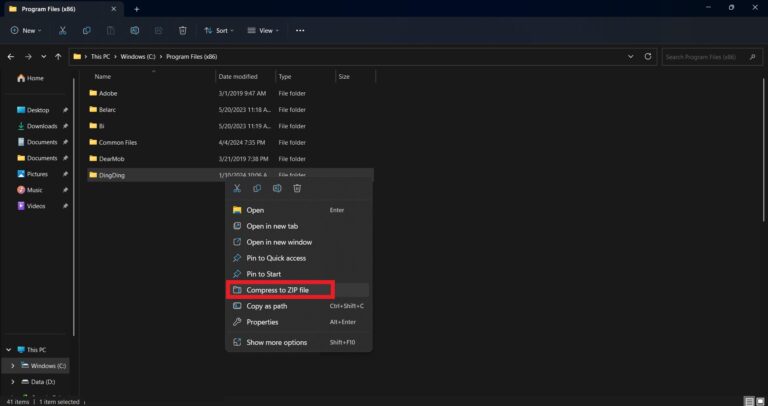Switch to large thumbnails view icon in status bar
This screenshot has height=406, width=768.
[759, 401]
